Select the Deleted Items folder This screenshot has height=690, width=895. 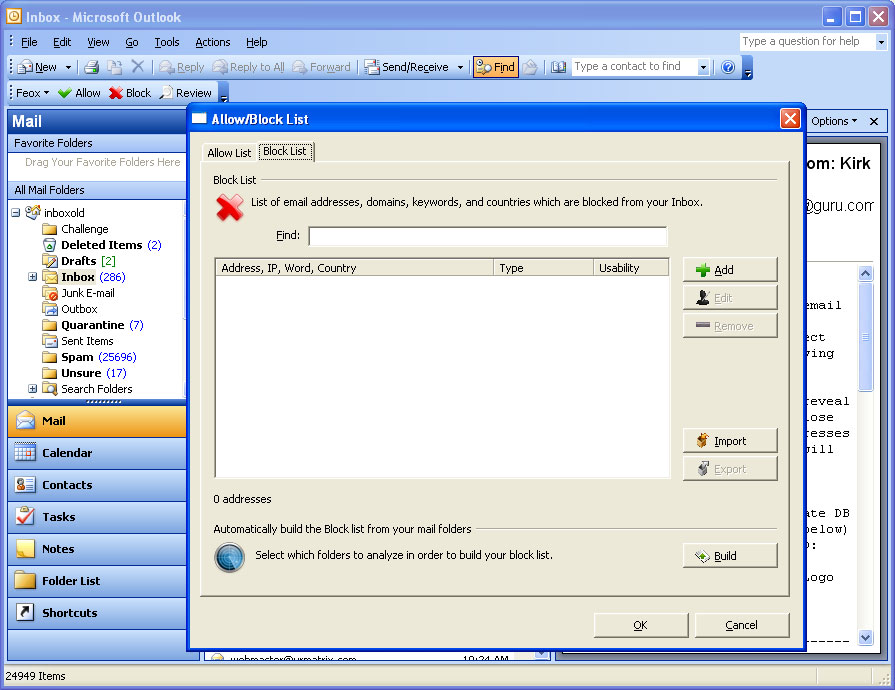pos(102,245)
